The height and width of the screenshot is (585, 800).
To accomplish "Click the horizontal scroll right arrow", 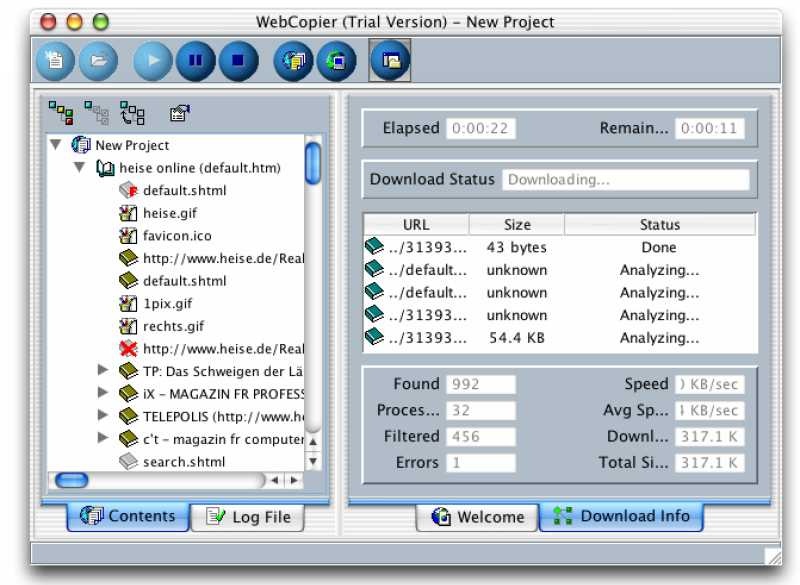I will coord(294,480).
